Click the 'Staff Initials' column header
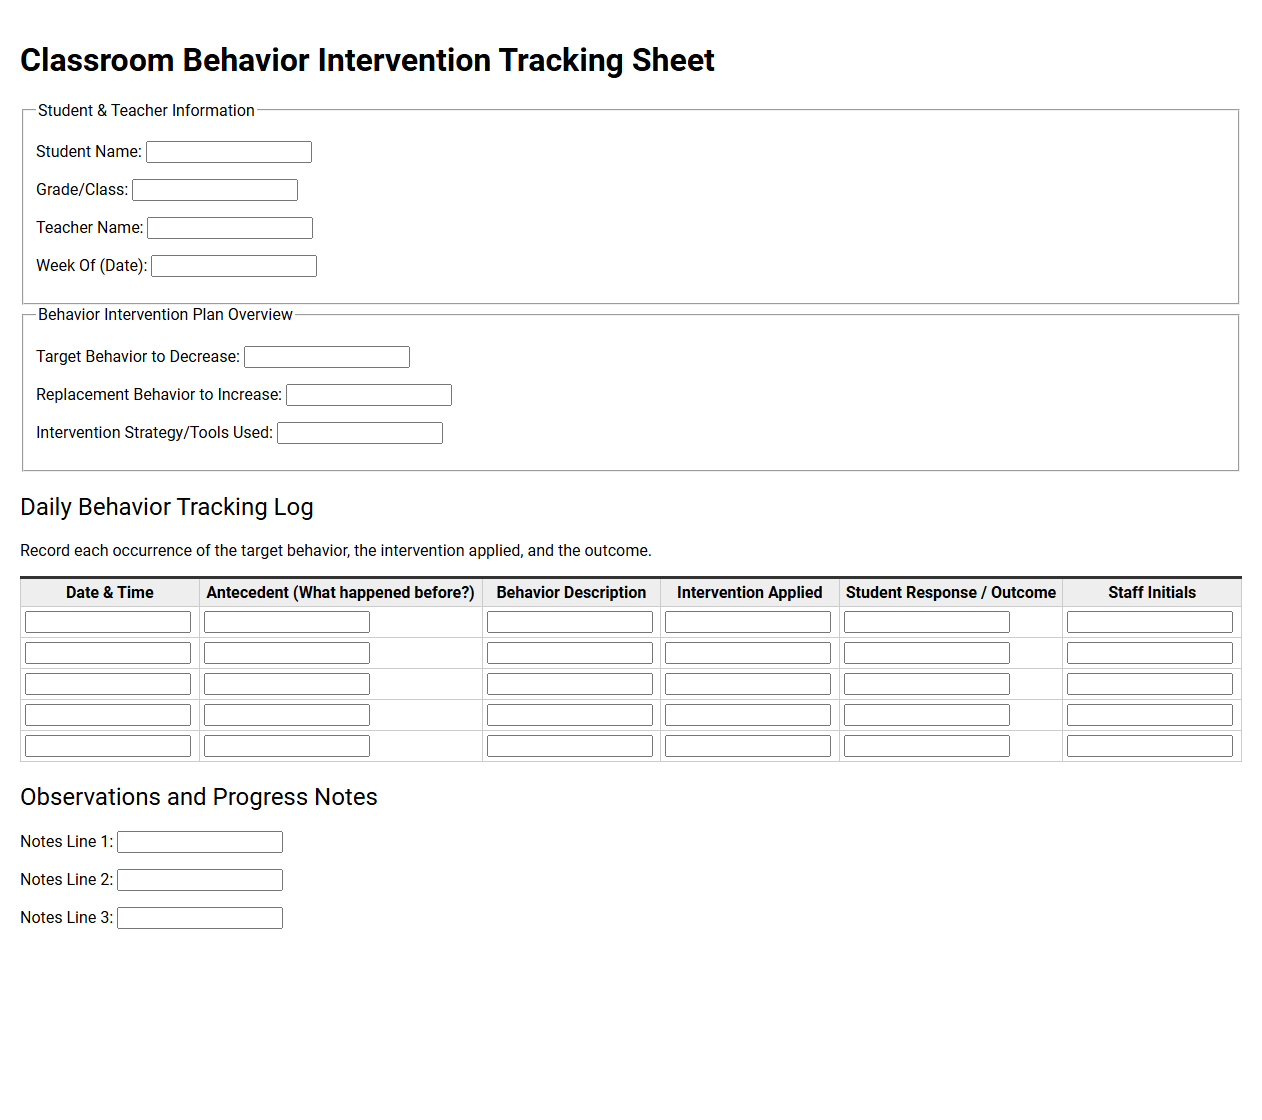This screenshot has width=1262, height=1120. (x=1152, y=593)
